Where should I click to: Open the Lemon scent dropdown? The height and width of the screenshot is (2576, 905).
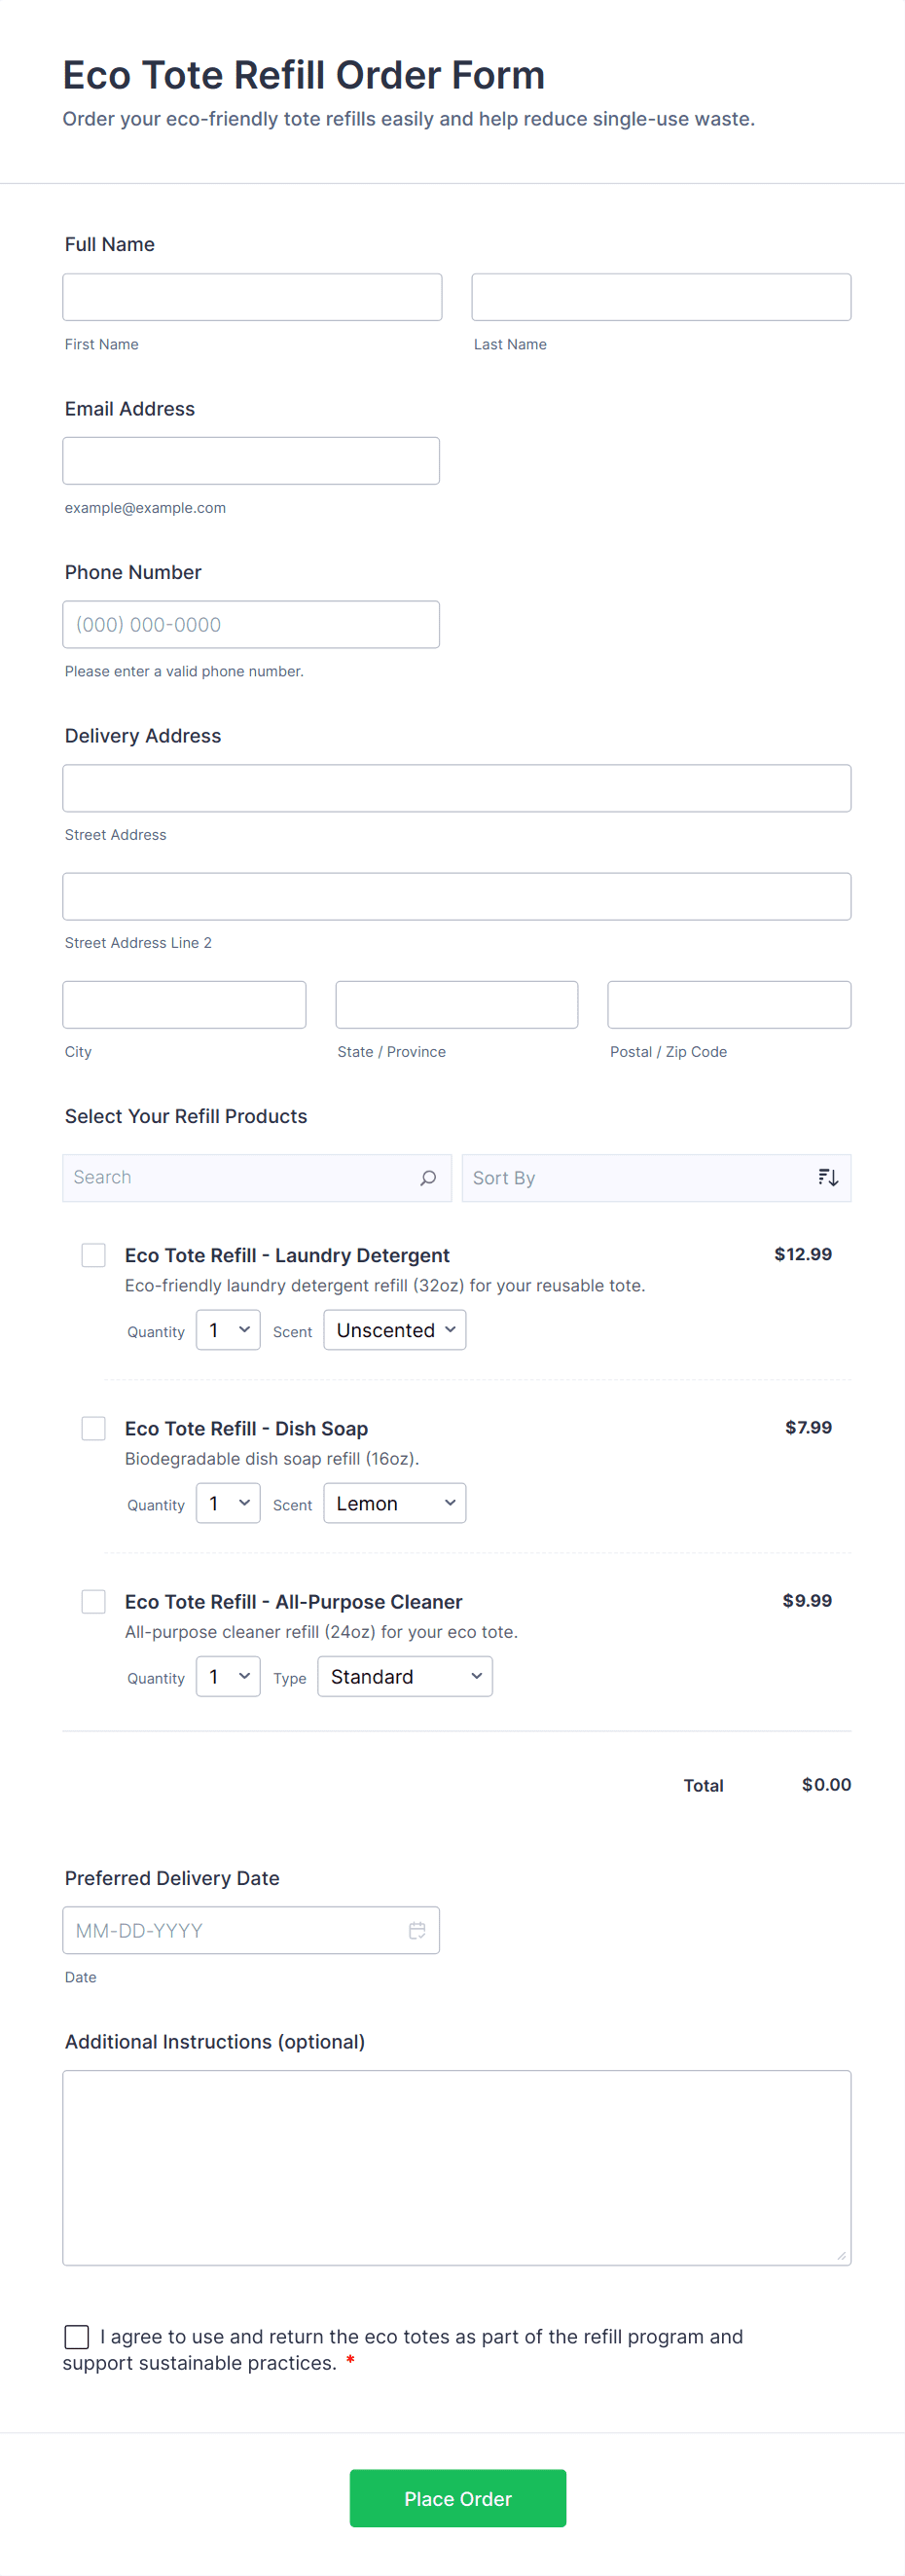coord(395,1503)
